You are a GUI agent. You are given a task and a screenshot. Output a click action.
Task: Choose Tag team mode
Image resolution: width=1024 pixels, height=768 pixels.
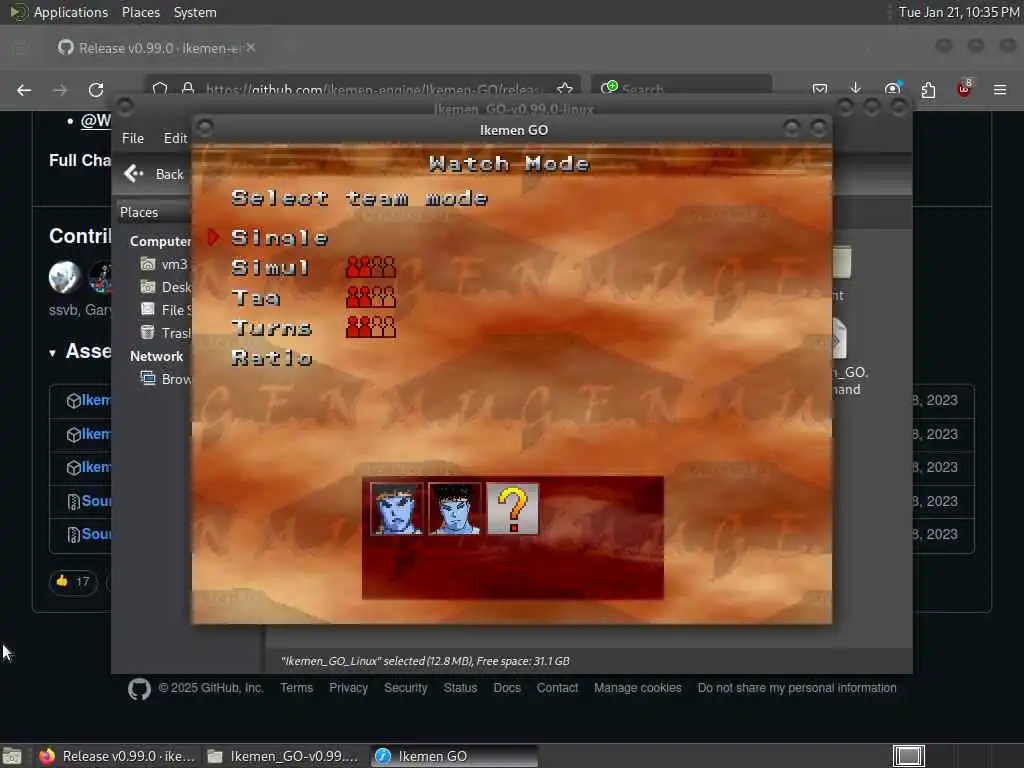pos(255,298)
